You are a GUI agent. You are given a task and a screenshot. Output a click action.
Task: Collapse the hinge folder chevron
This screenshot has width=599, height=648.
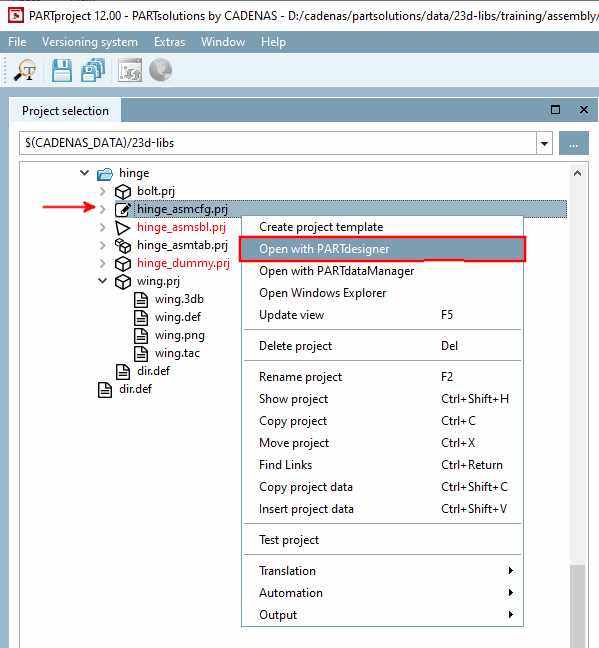84,172
